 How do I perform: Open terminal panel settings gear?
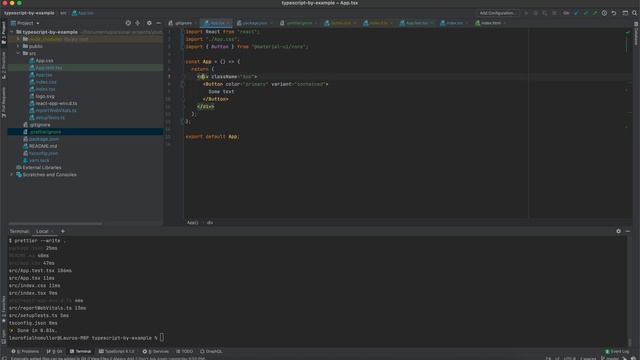[x=618, y=231]
